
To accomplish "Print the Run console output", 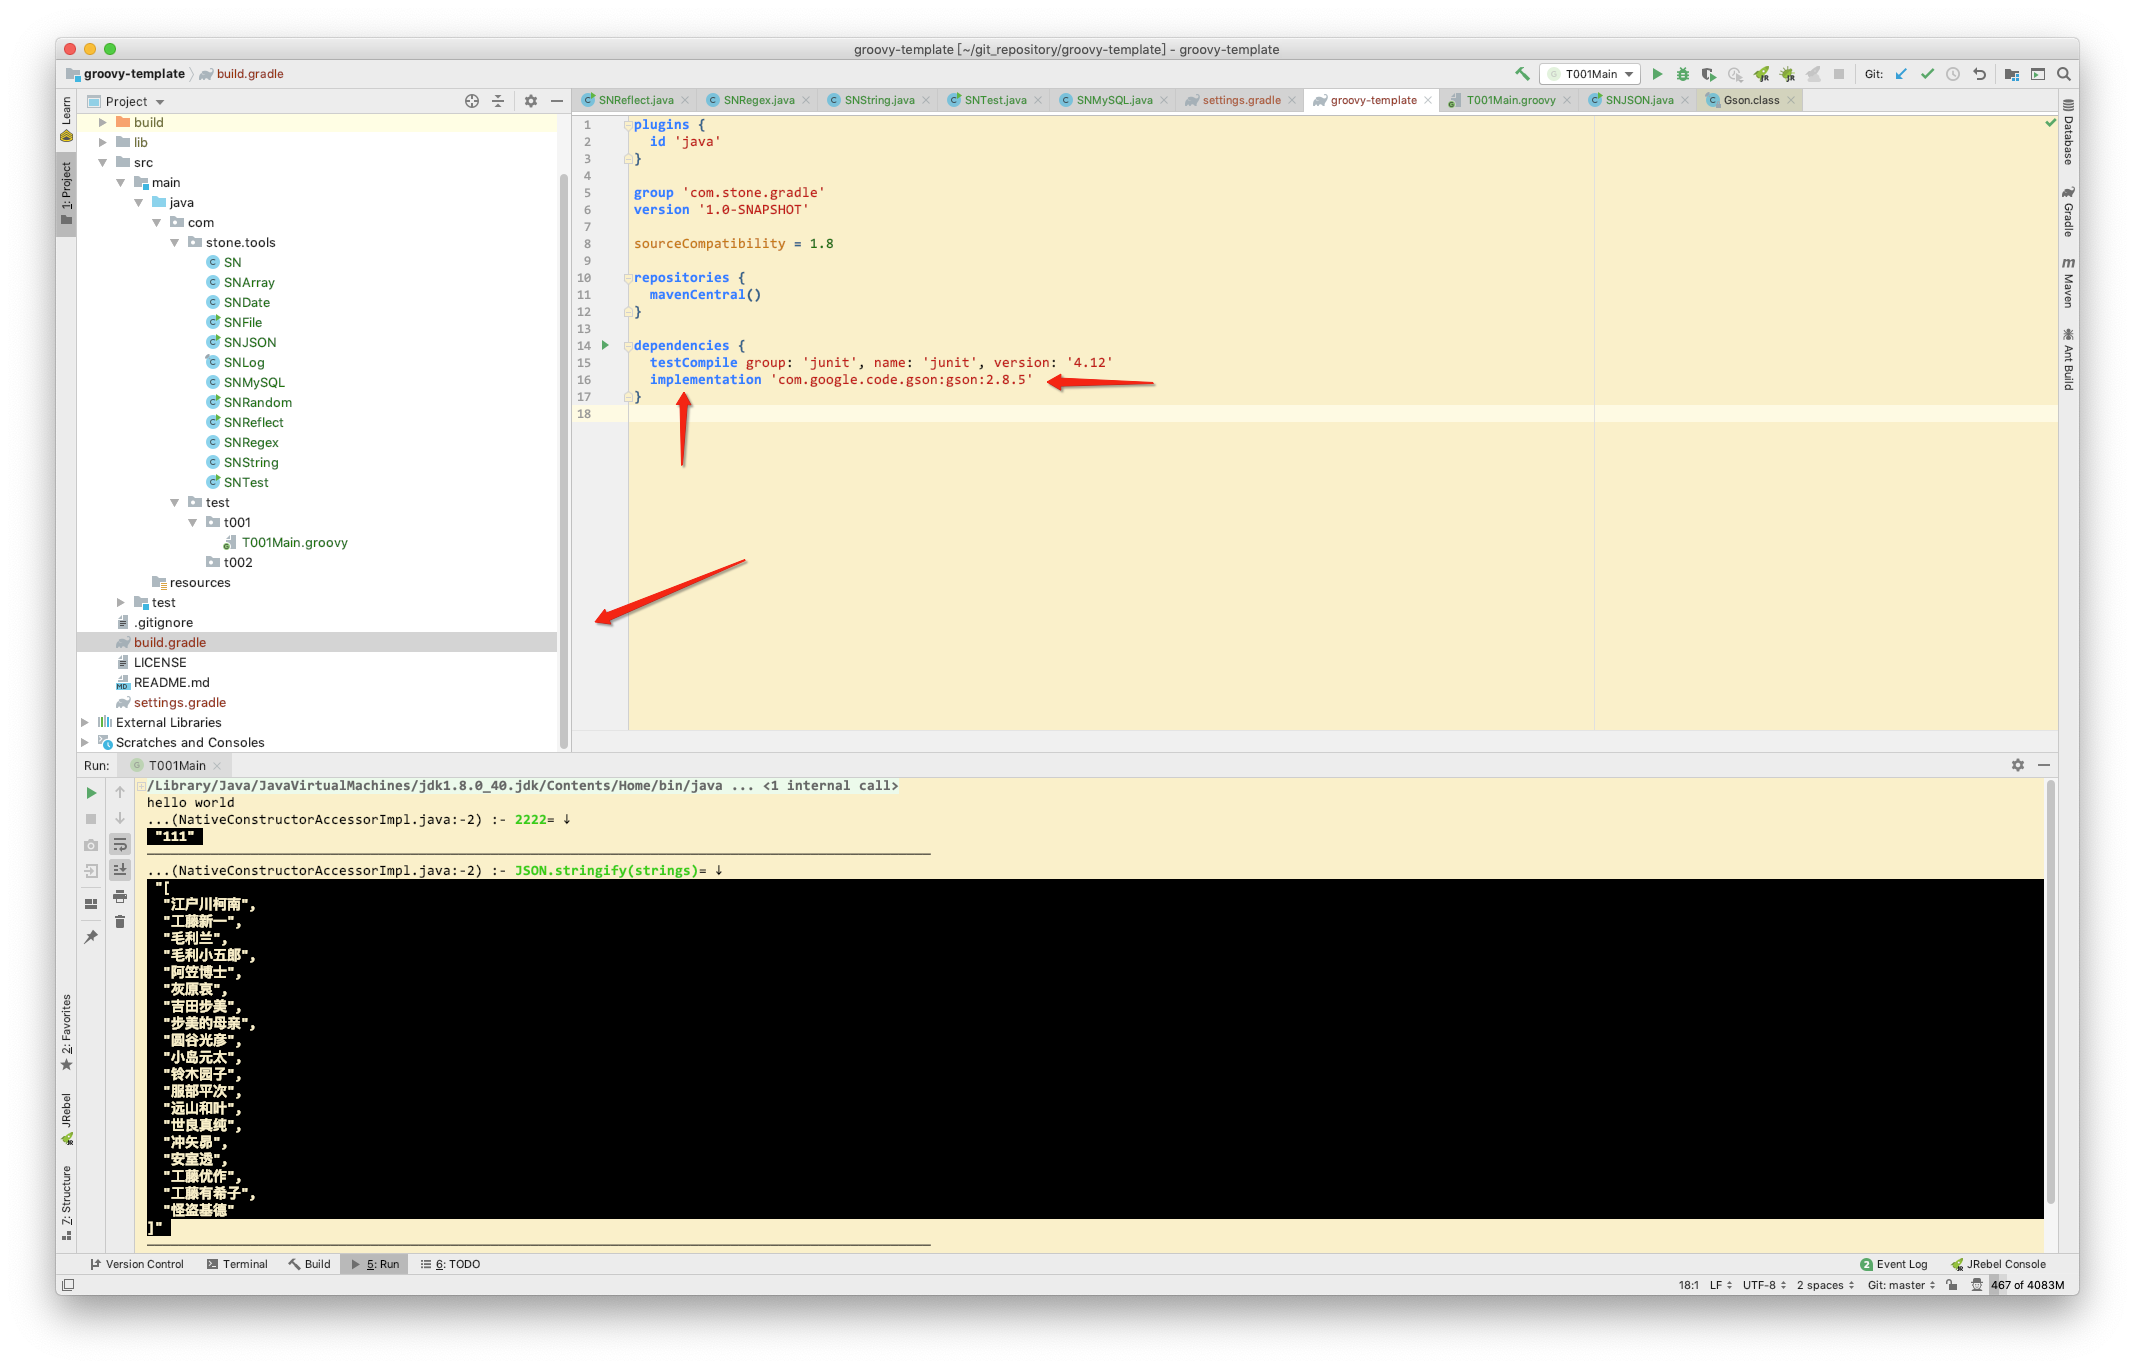I will click(x=120, y=896).
